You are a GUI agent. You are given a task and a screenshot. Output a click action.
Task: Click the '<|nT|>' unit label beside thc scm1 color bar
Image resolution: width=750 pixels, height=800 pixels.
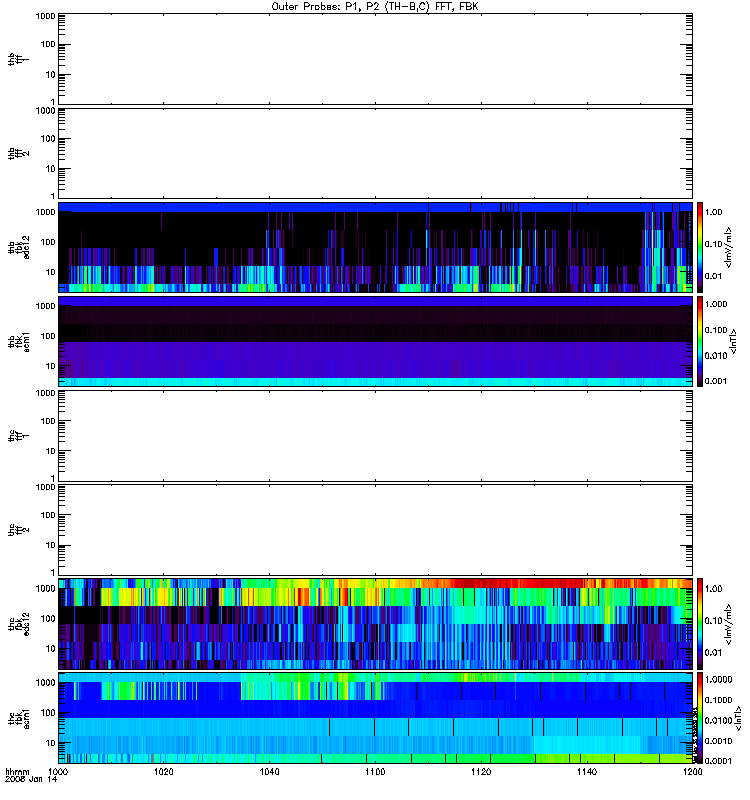click(x=737, y=718)
